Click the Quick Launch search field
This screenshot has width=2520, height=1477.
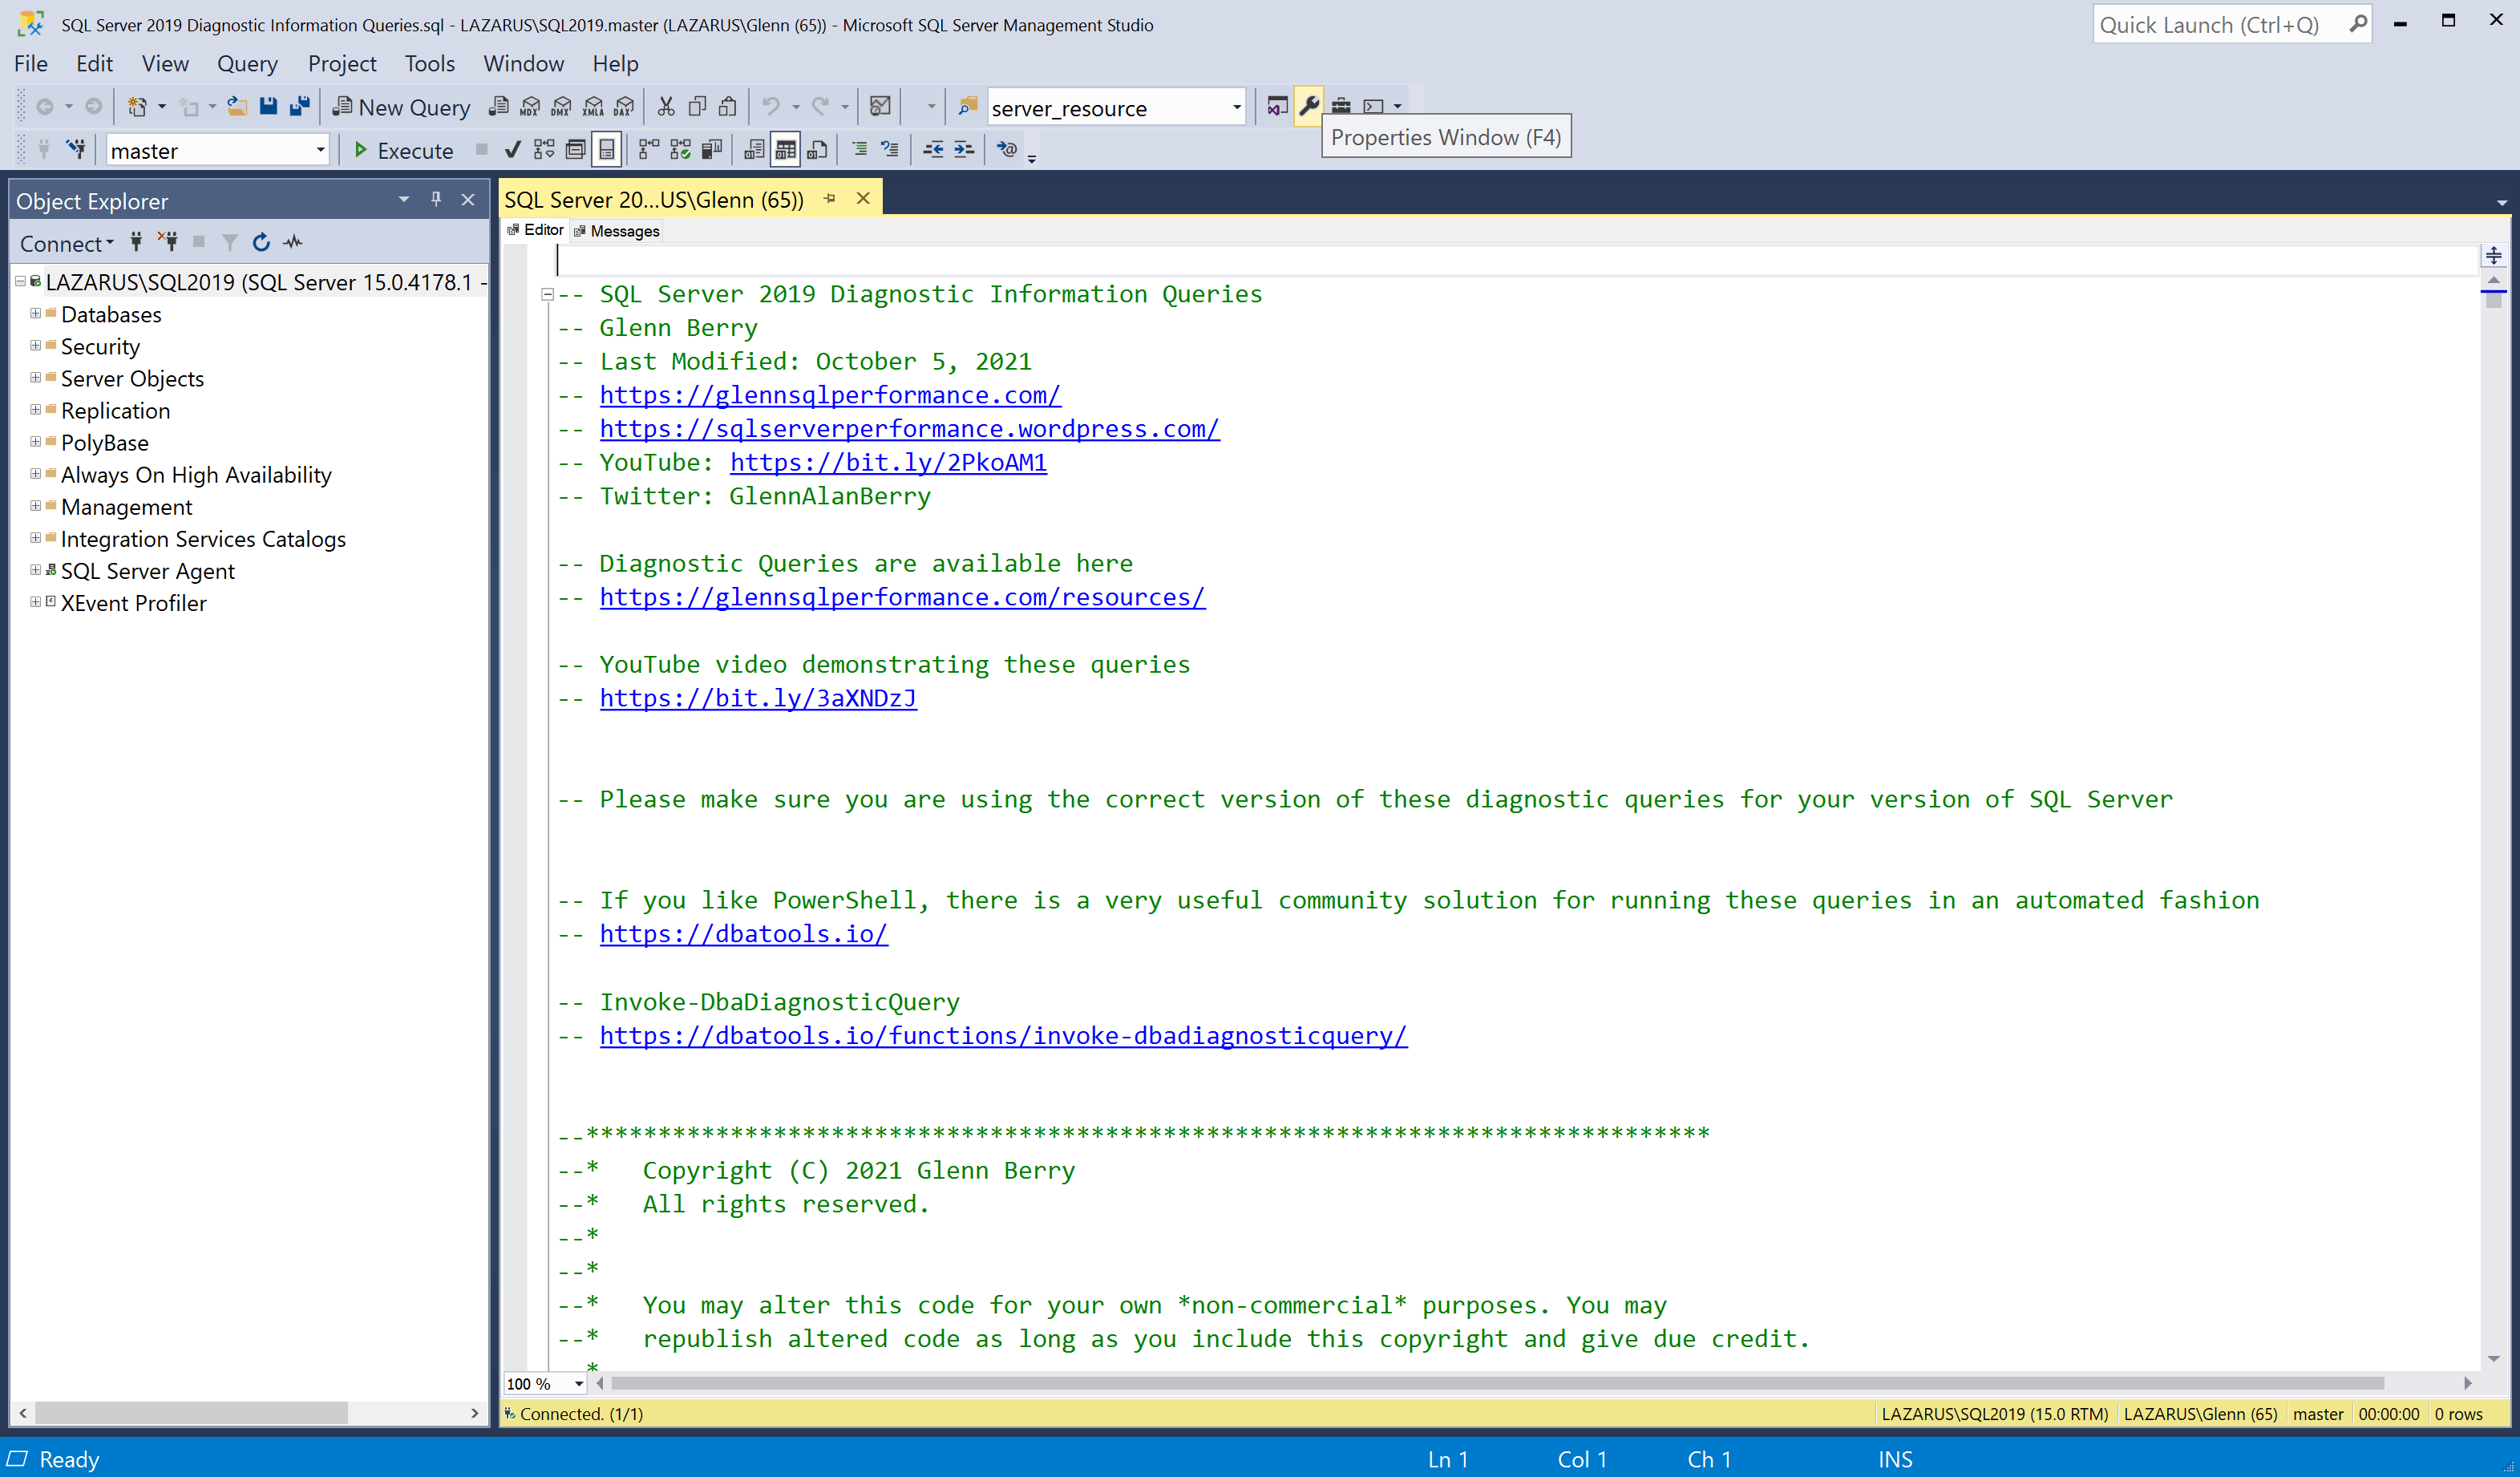pos(2220,25)
